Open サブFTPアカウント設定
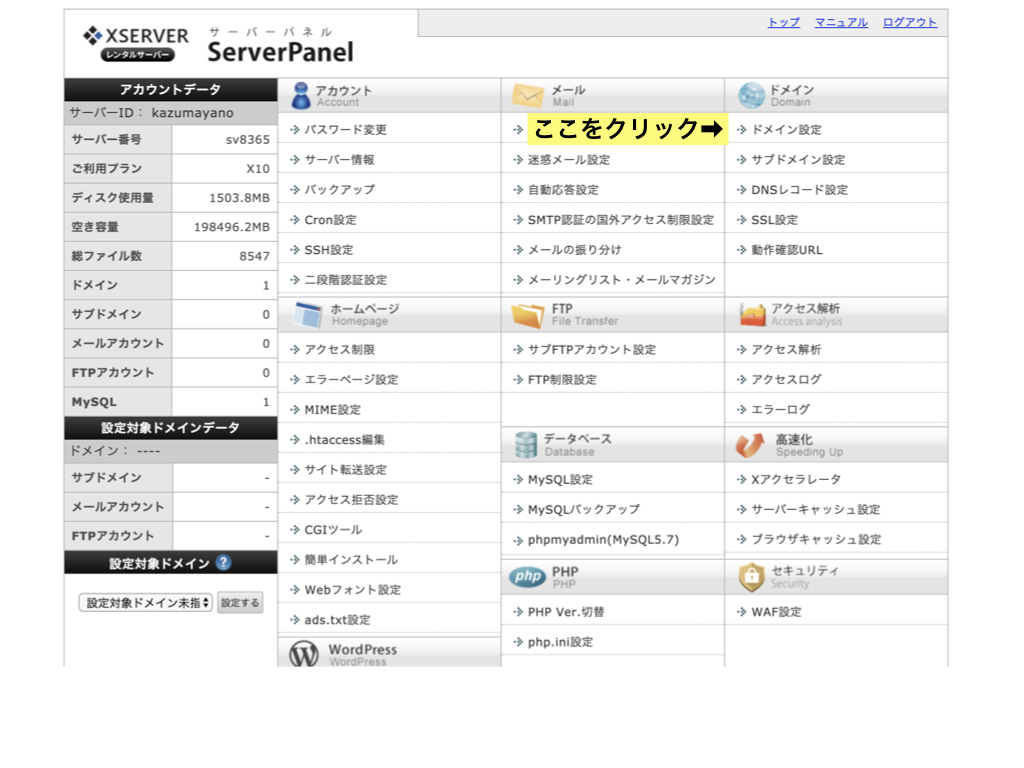1024x768 pixels. [x=592, y=350]
